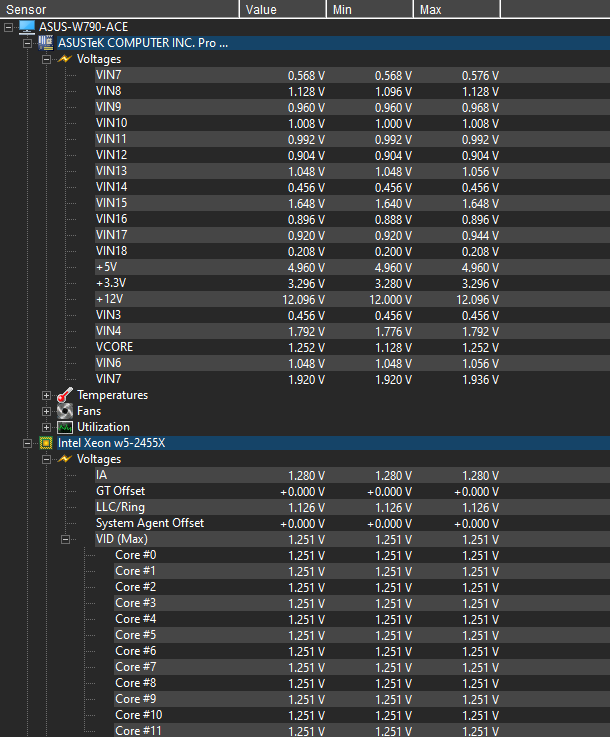
Task: Click the Intel Xeon CPU chip icon
Action: [46, 443]
